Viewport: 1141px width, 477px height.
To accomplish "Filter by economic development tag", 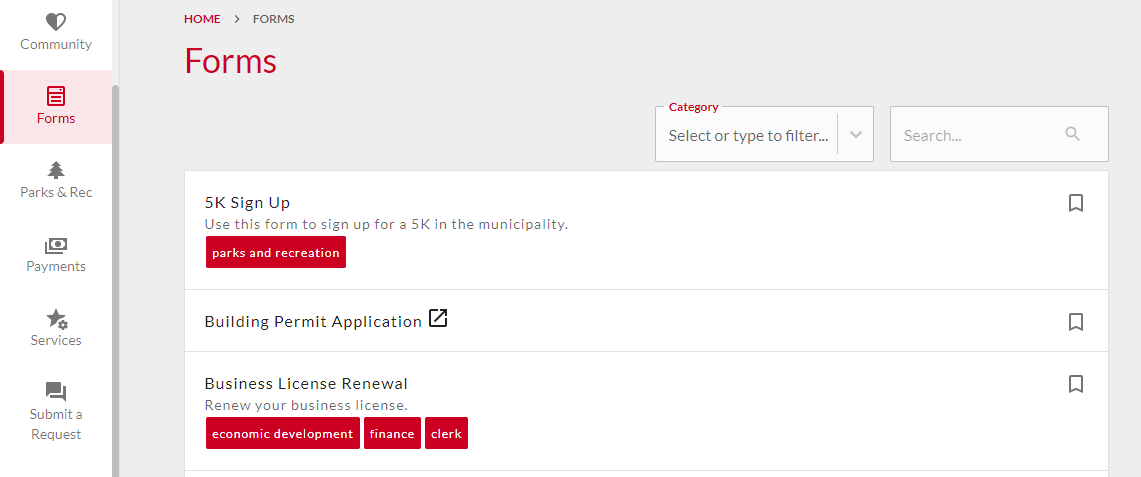I will point(282,433).
